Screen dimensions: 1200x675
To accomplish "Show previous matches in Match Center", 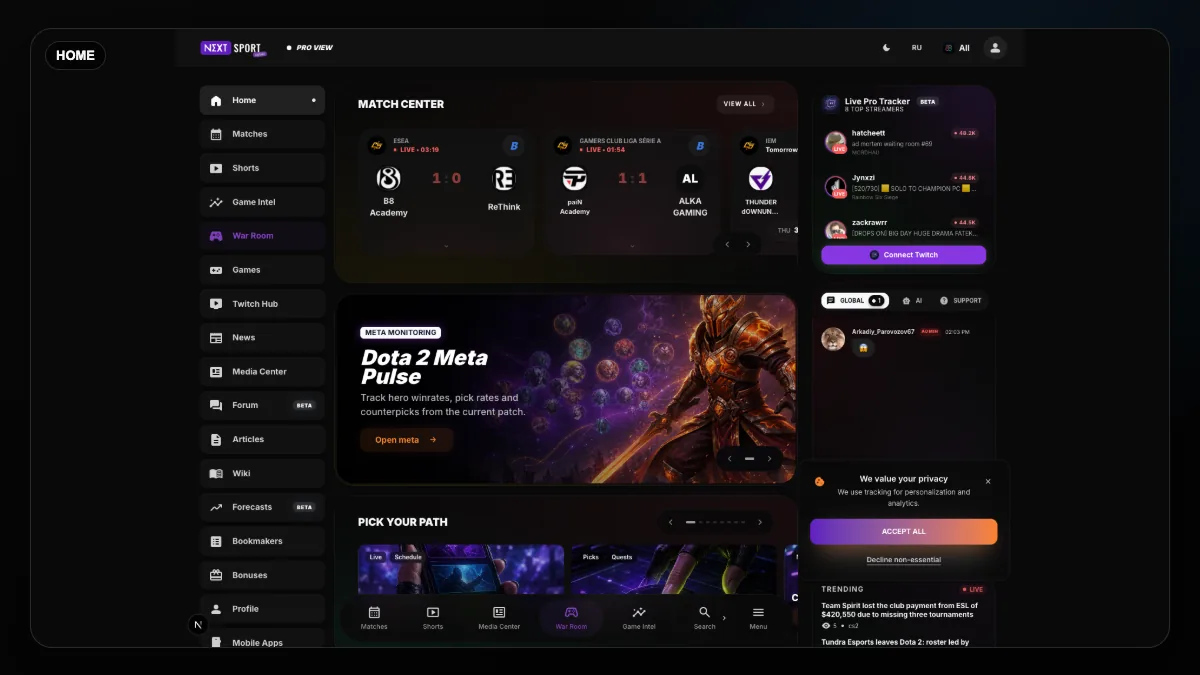I will [727, 244].
